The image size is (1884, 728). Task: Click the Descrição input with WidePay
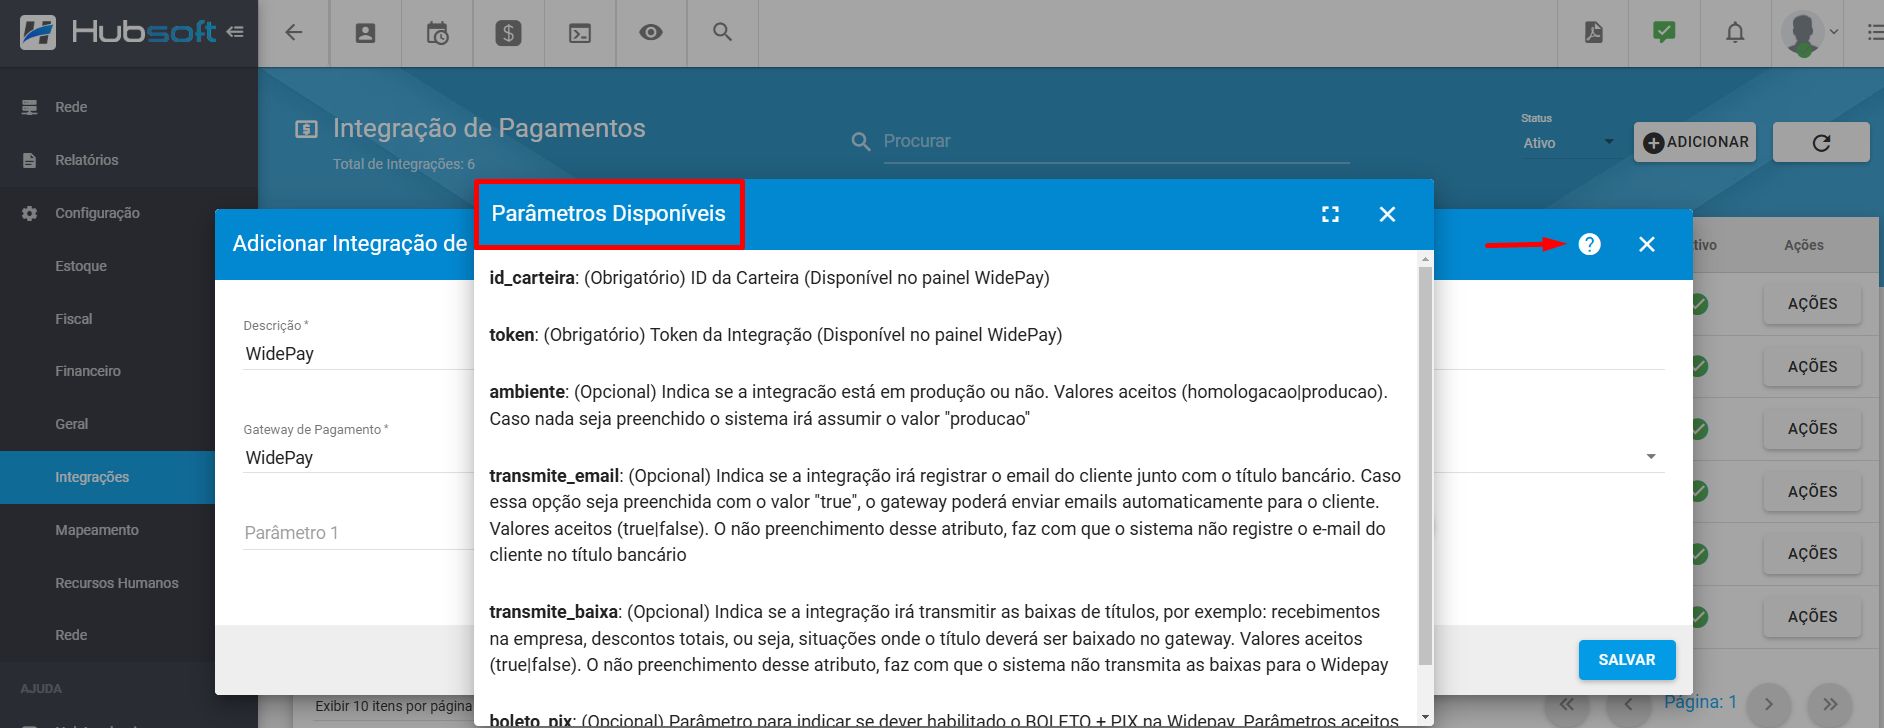tap(358, 354)
